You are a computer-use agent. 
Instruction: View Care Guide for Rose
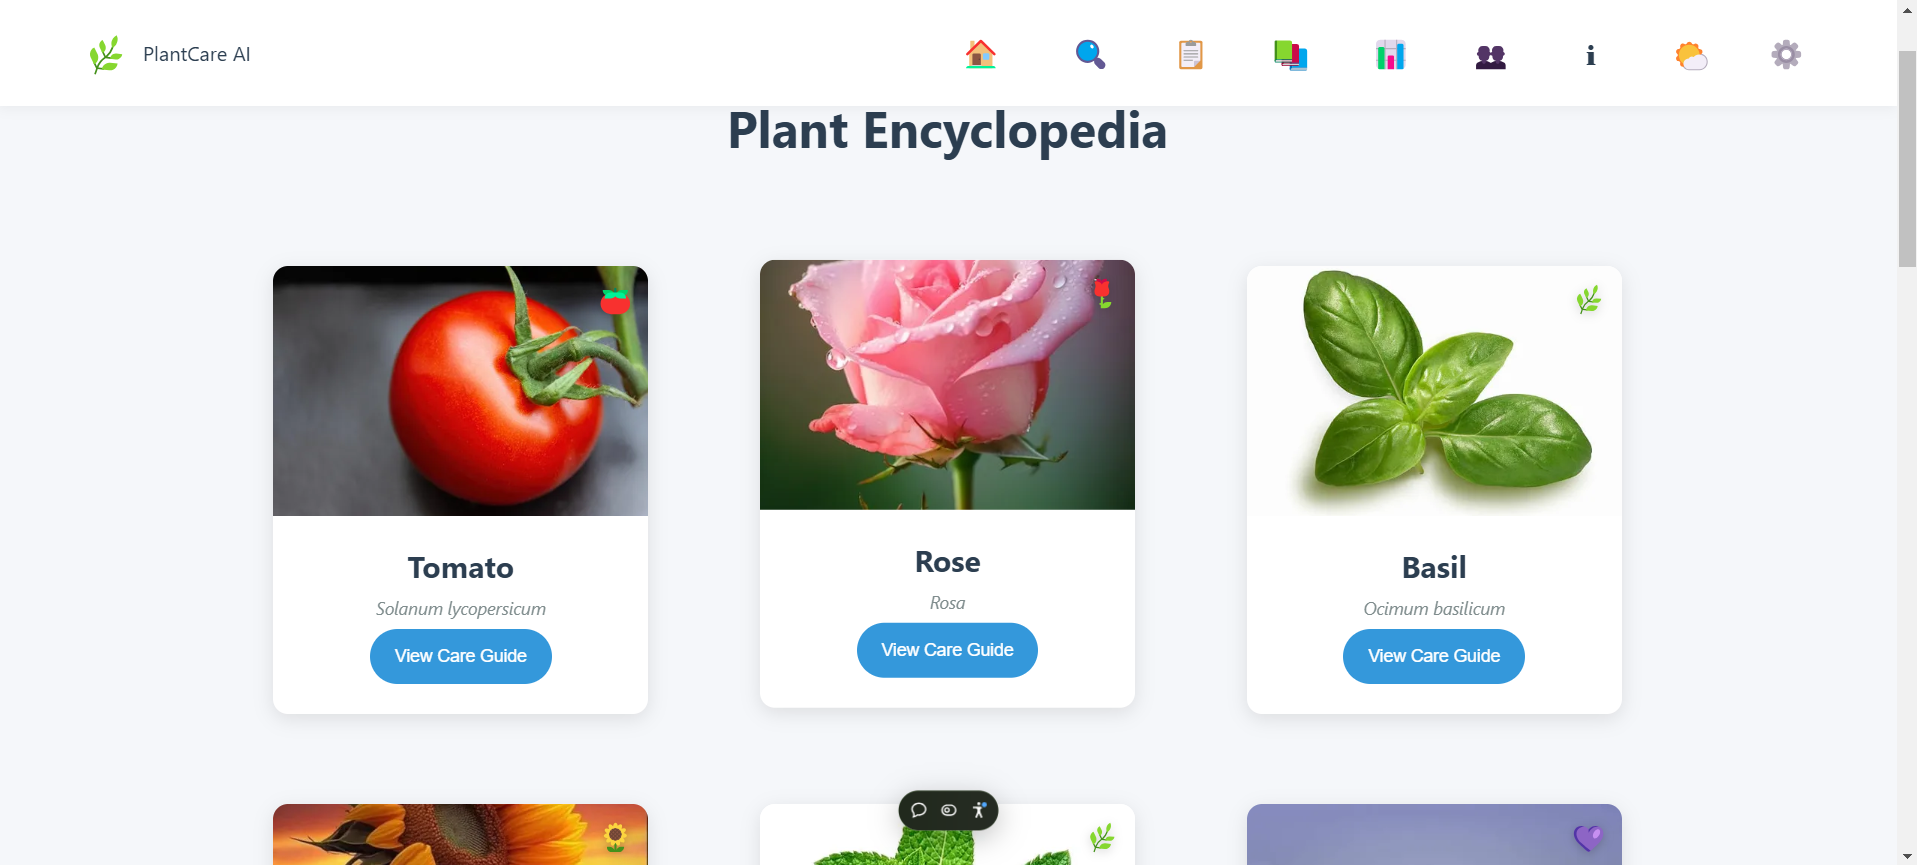pos(947,650)
